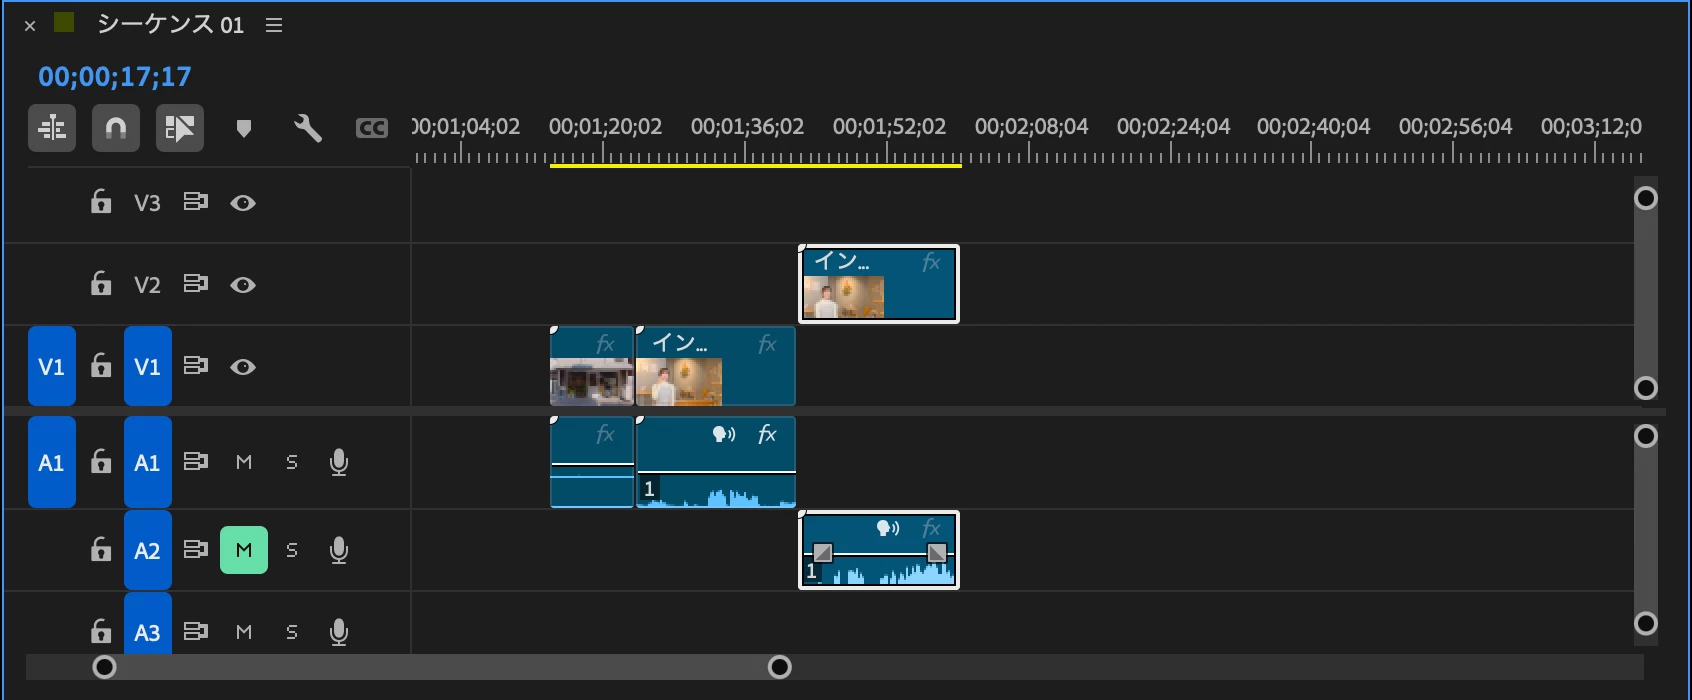Viewport: 1692px width, 700px height.
Task: Toggle Linked Selection button
Action: coord(180,128)
